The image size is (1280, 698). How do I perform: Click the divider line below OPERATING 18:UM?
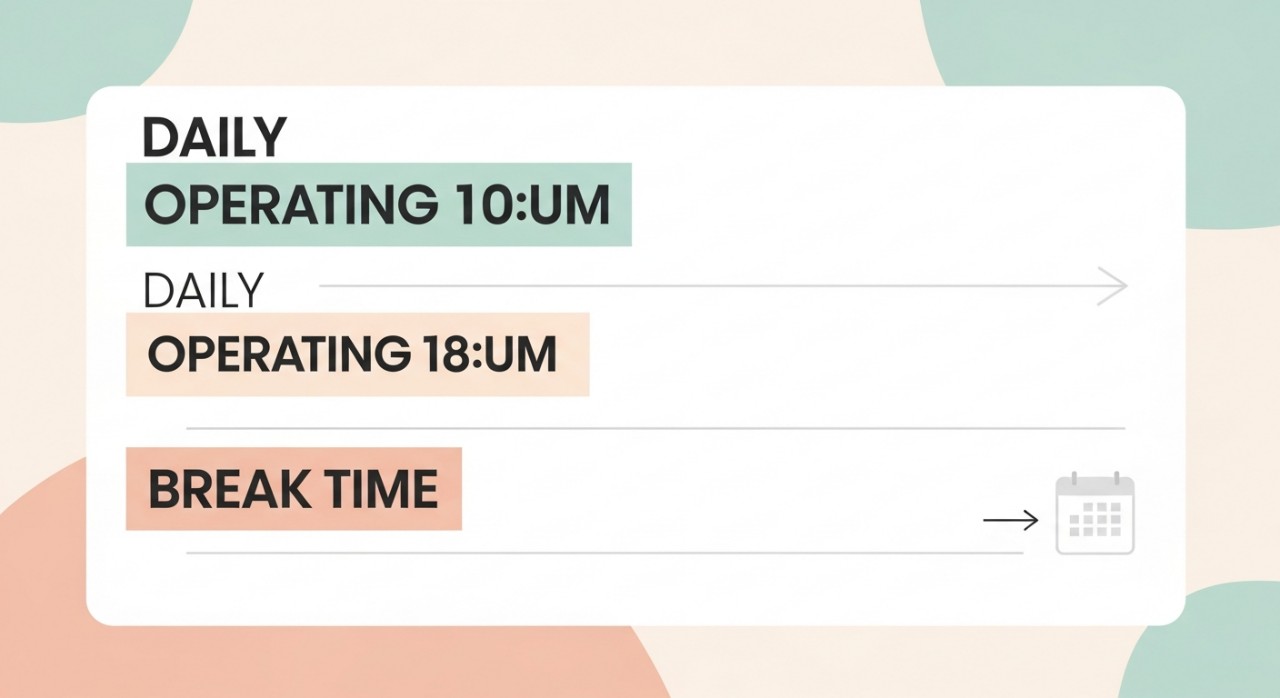[655, 428]
